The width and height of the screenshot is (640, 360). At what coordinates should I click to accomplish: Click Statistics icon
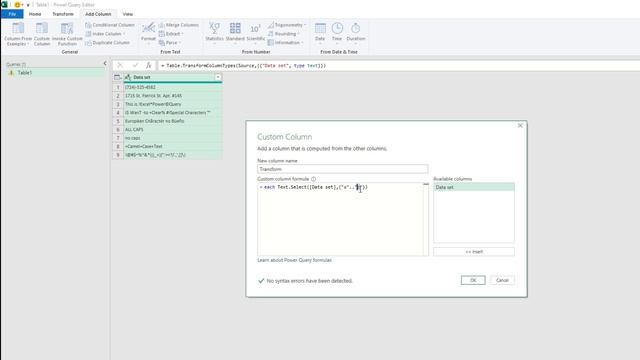214,28
